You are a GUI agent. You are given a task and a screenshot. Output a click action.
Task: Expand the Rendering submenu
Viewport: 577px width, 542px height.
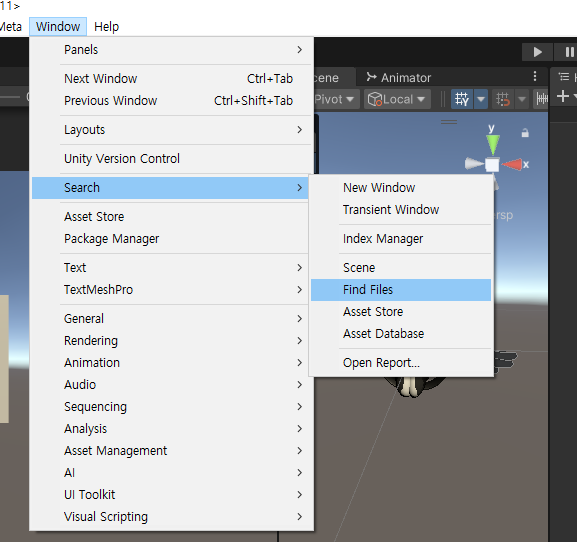coord(170,341)
